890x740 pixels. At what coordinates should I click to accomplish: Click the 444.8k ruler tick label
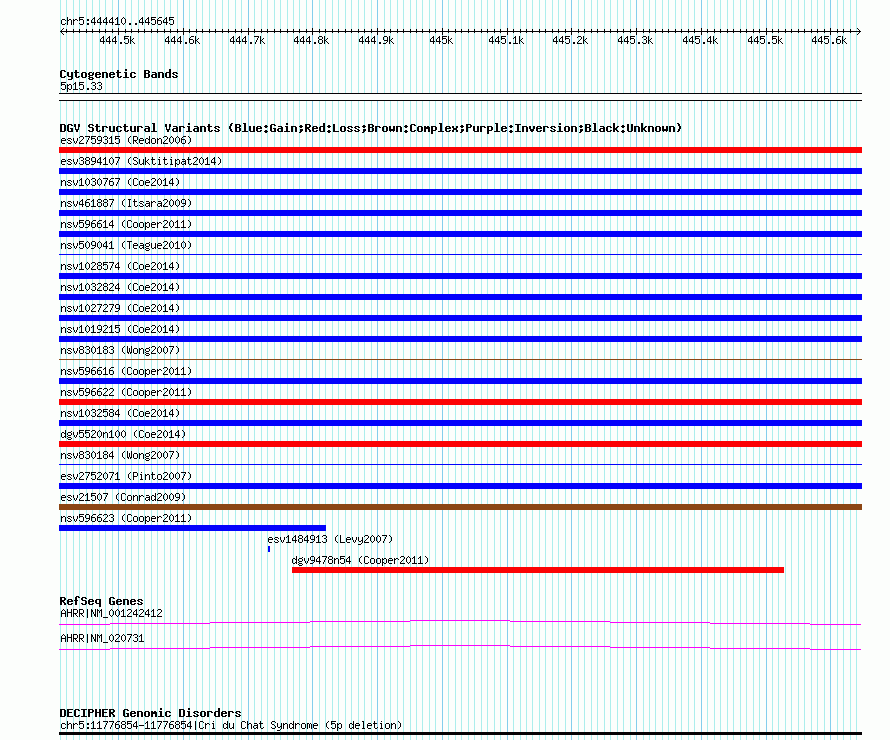pyautogui.click(x=311, y=41)
